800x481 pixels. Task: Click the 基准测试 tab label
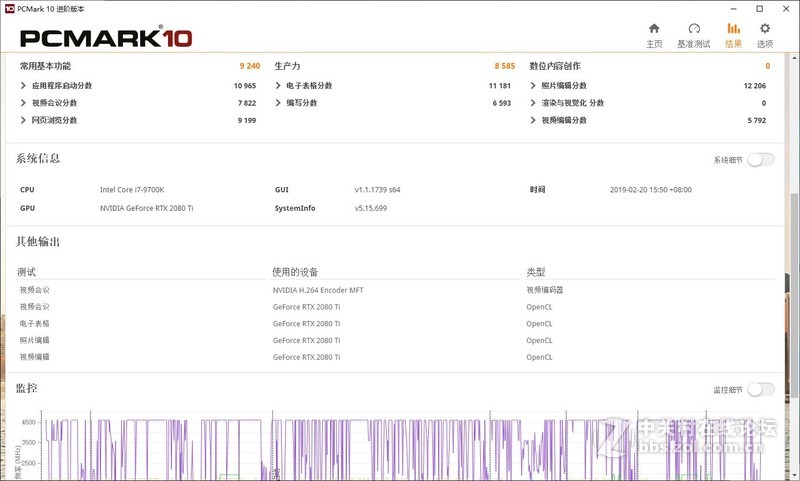tap(694, 44)
